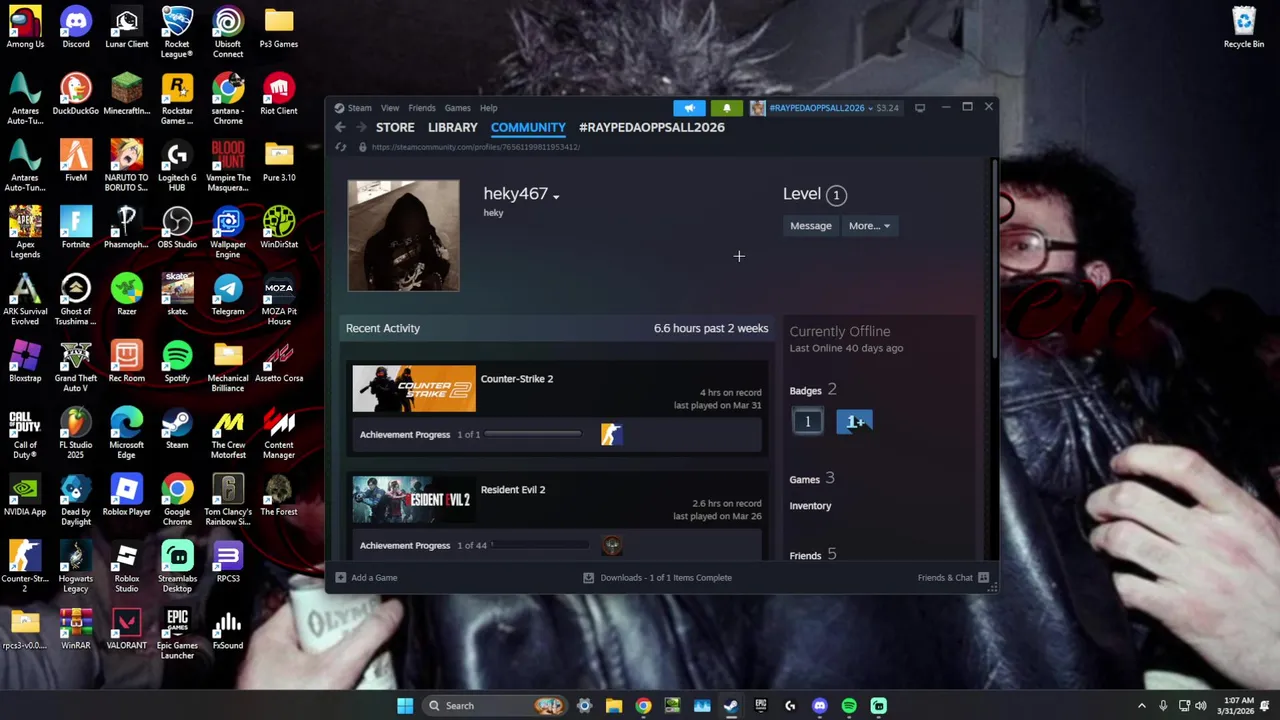Click Add a Game label
The image size is (1280, 720).
coord(374,577)
